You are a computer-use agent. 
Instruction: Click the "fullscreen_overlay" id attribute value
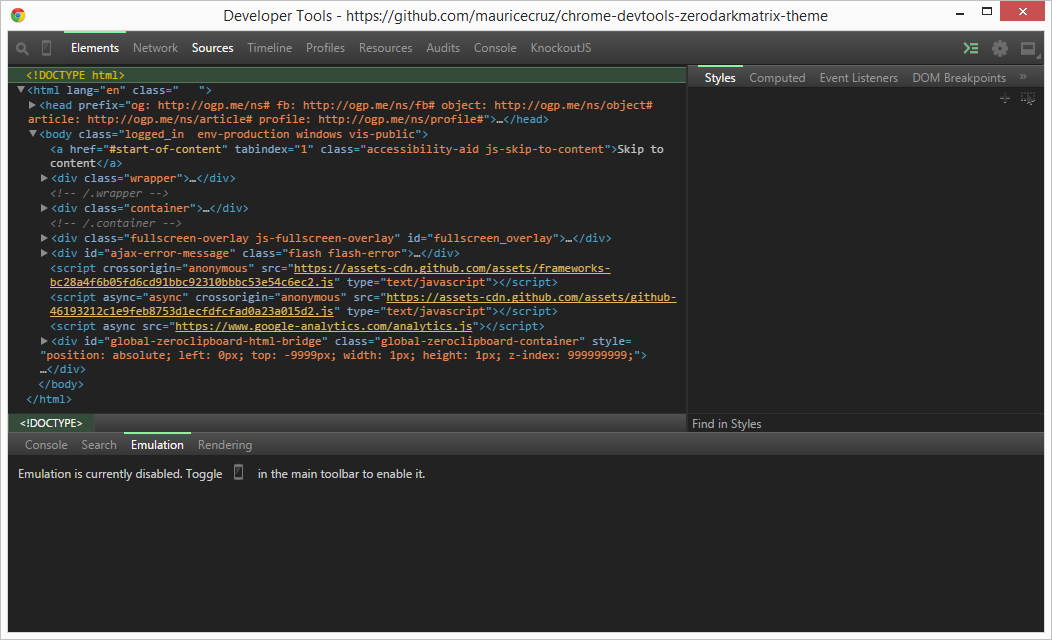click(x=493, y=238)
